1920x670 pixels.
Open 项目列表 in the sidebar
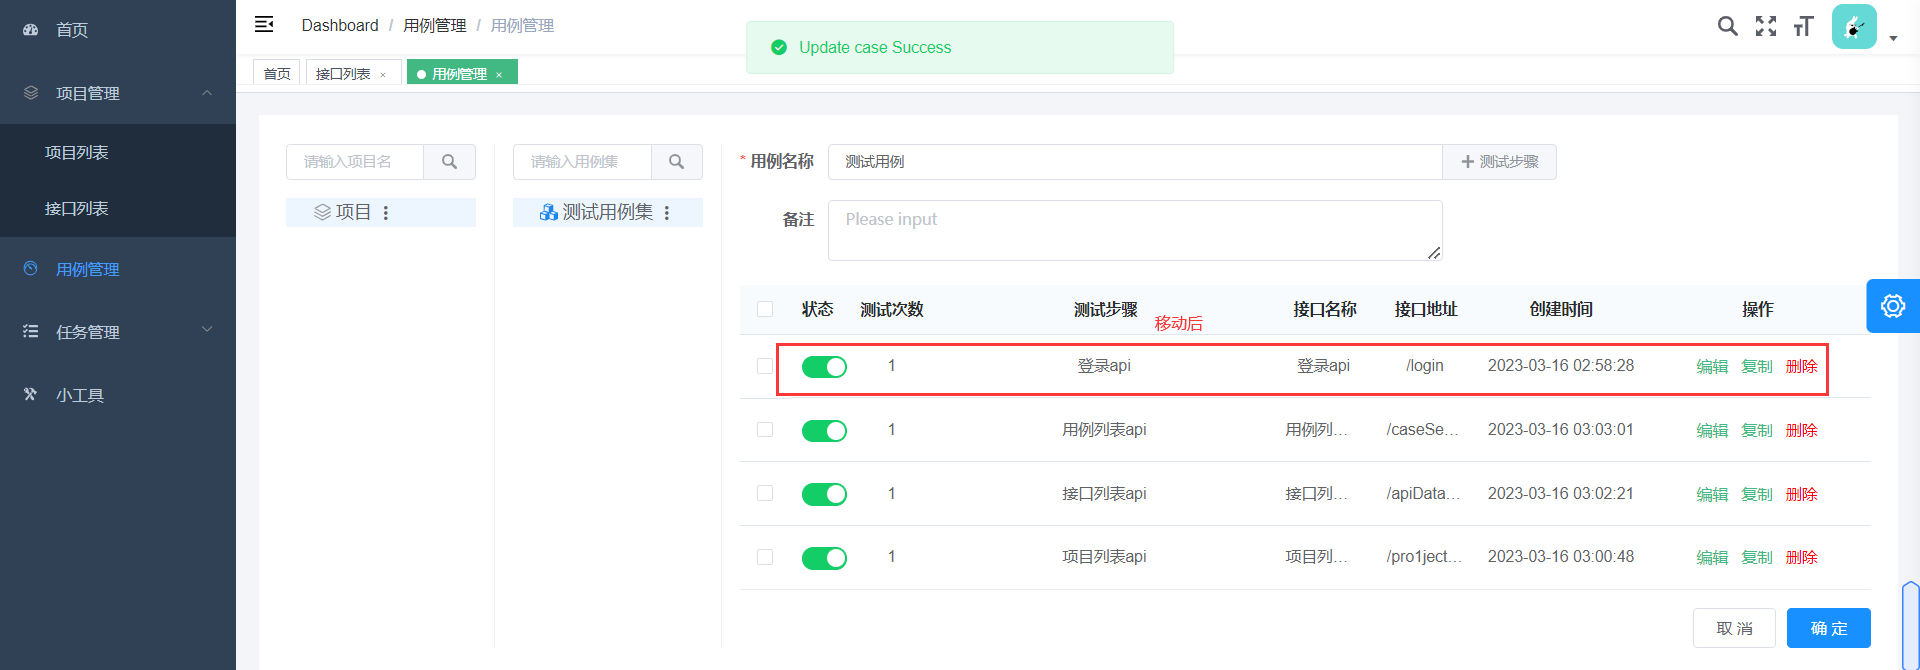[118, 152]
